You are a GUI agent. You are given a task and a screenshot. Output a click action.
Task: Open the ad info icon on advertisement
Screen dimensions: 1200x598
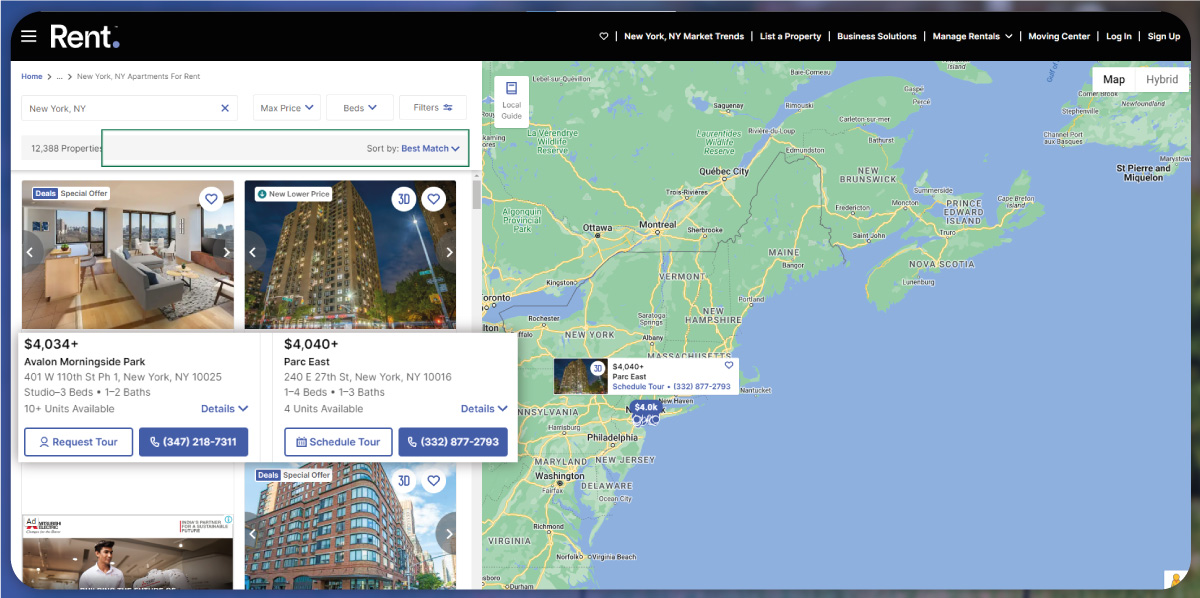(x=228, y=520)
